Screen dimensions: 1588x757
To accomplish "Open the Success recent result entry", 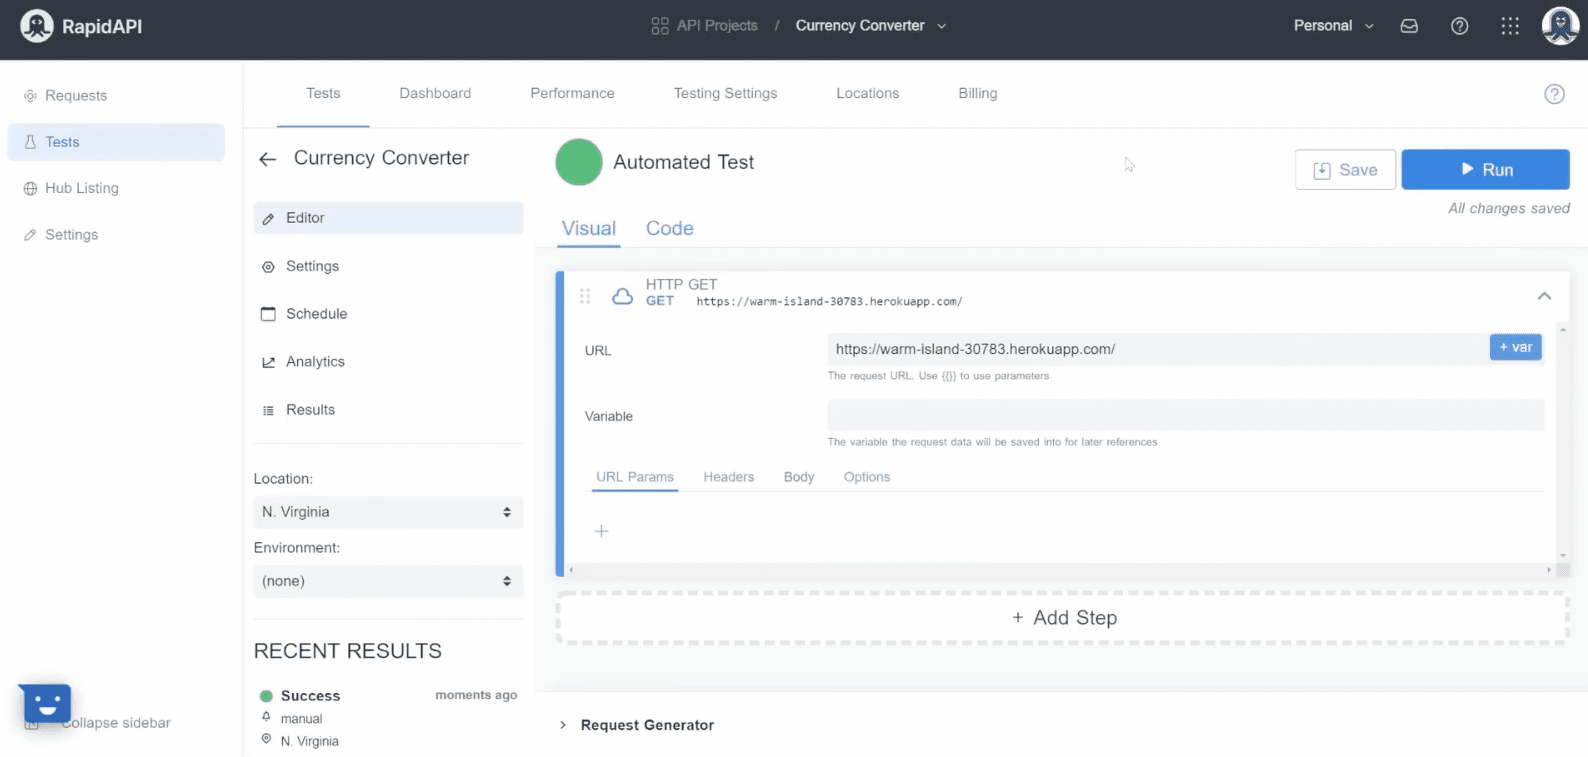I will click(x=388, y=718).
